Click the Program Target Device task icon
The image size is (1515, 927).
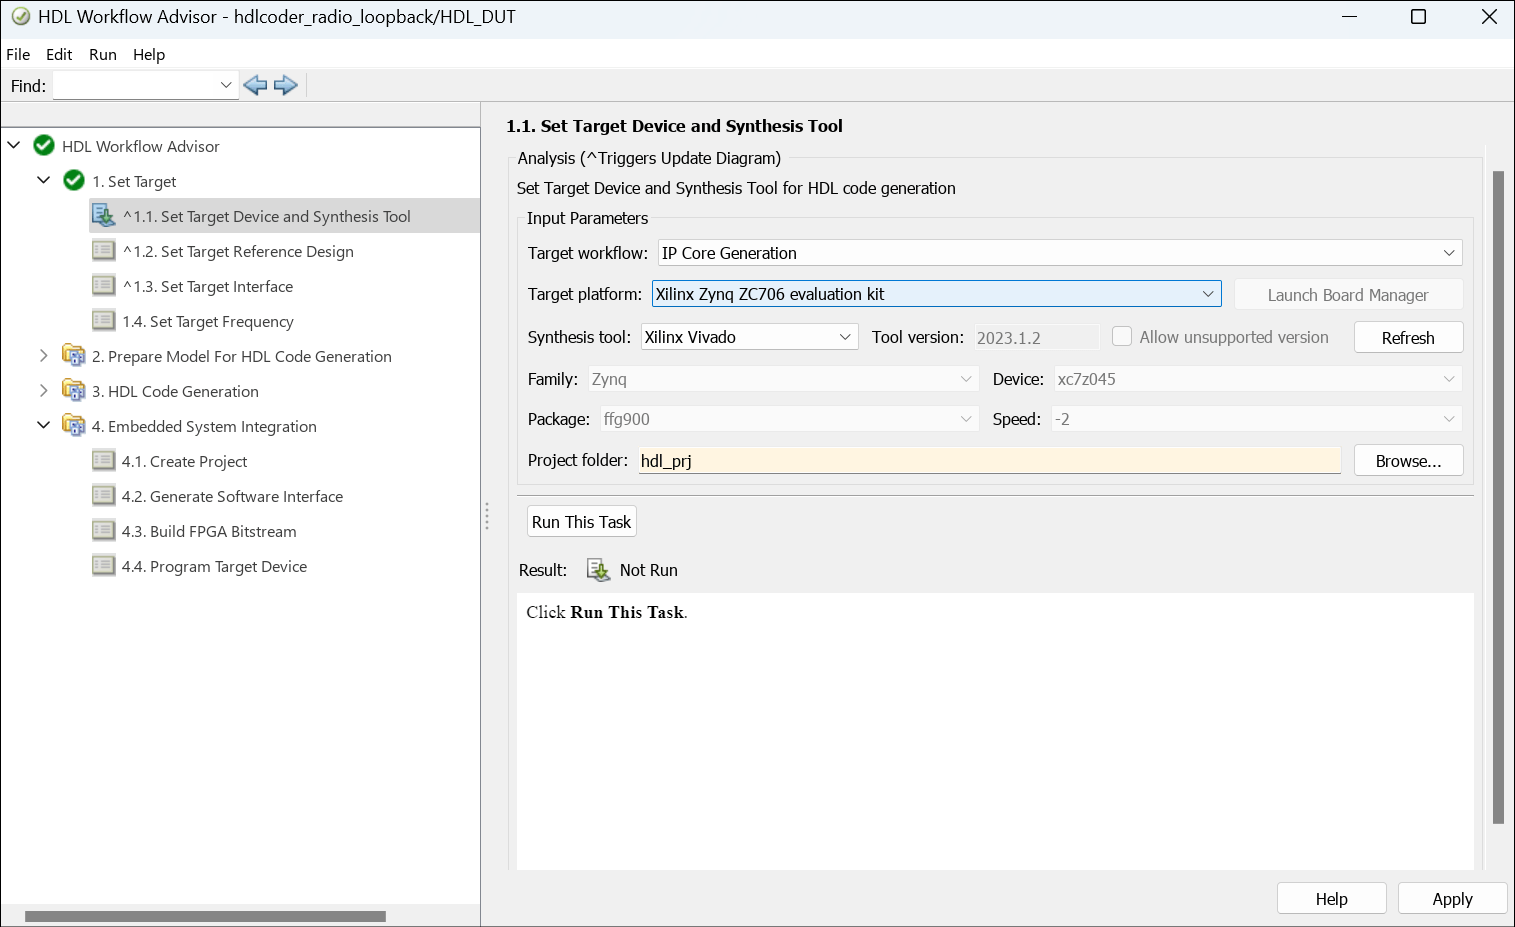point(103,565)
